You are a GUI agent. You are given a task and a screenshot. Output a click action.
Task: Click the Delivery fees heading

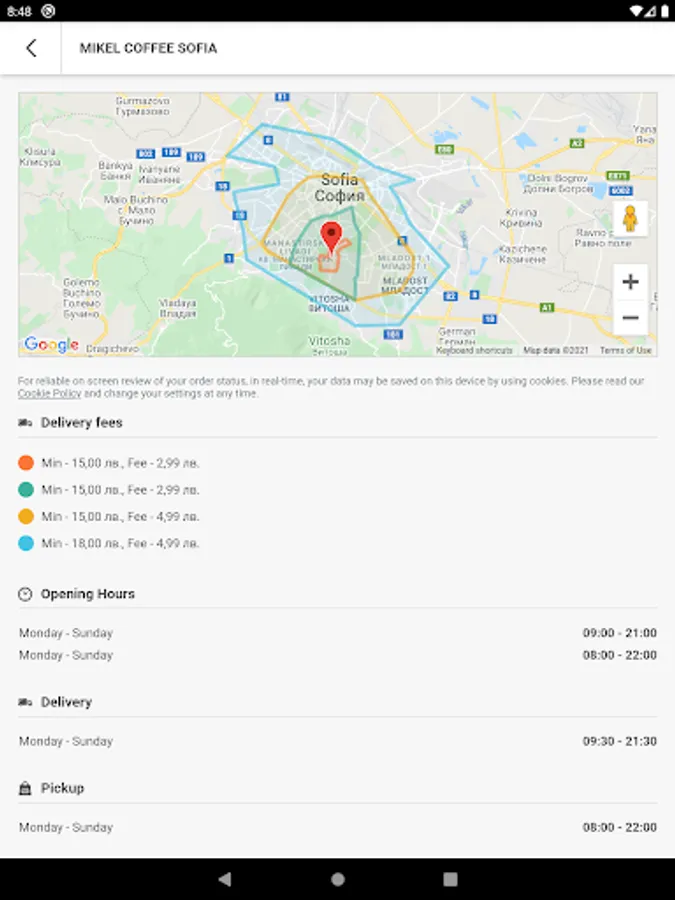click(82, 423)
